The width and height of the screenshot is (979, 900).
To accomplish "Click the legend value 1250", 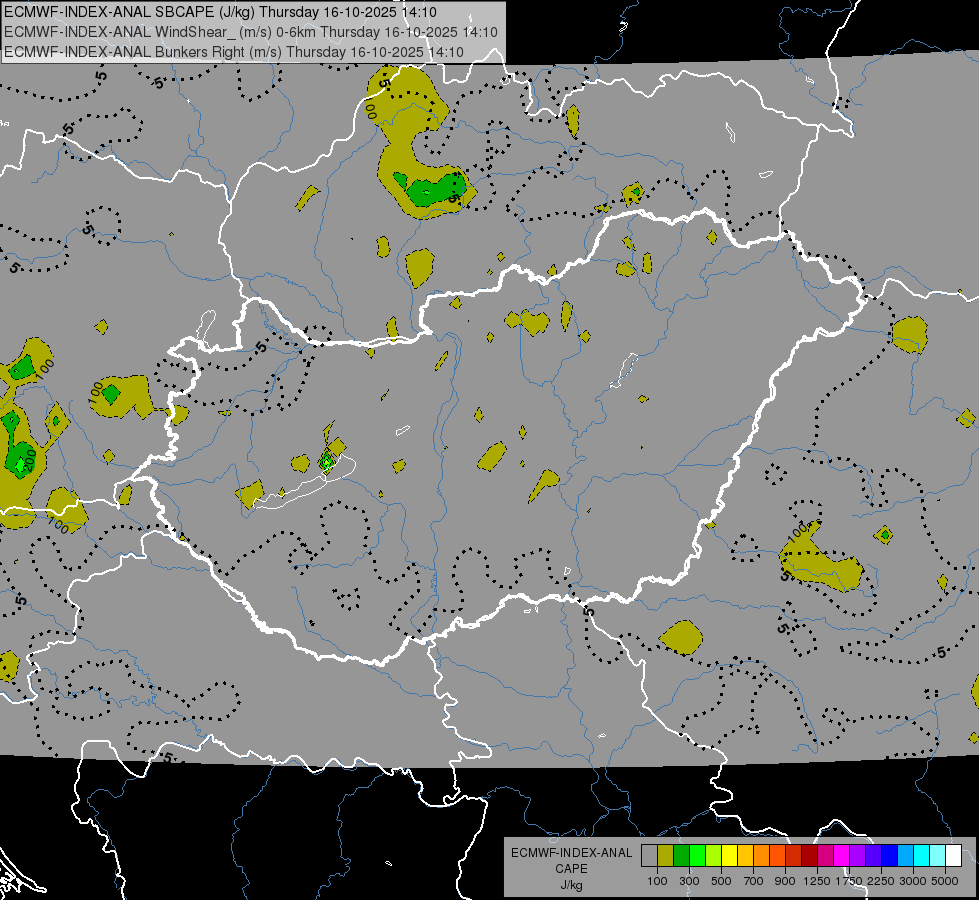I will click(x=817, y=881).
